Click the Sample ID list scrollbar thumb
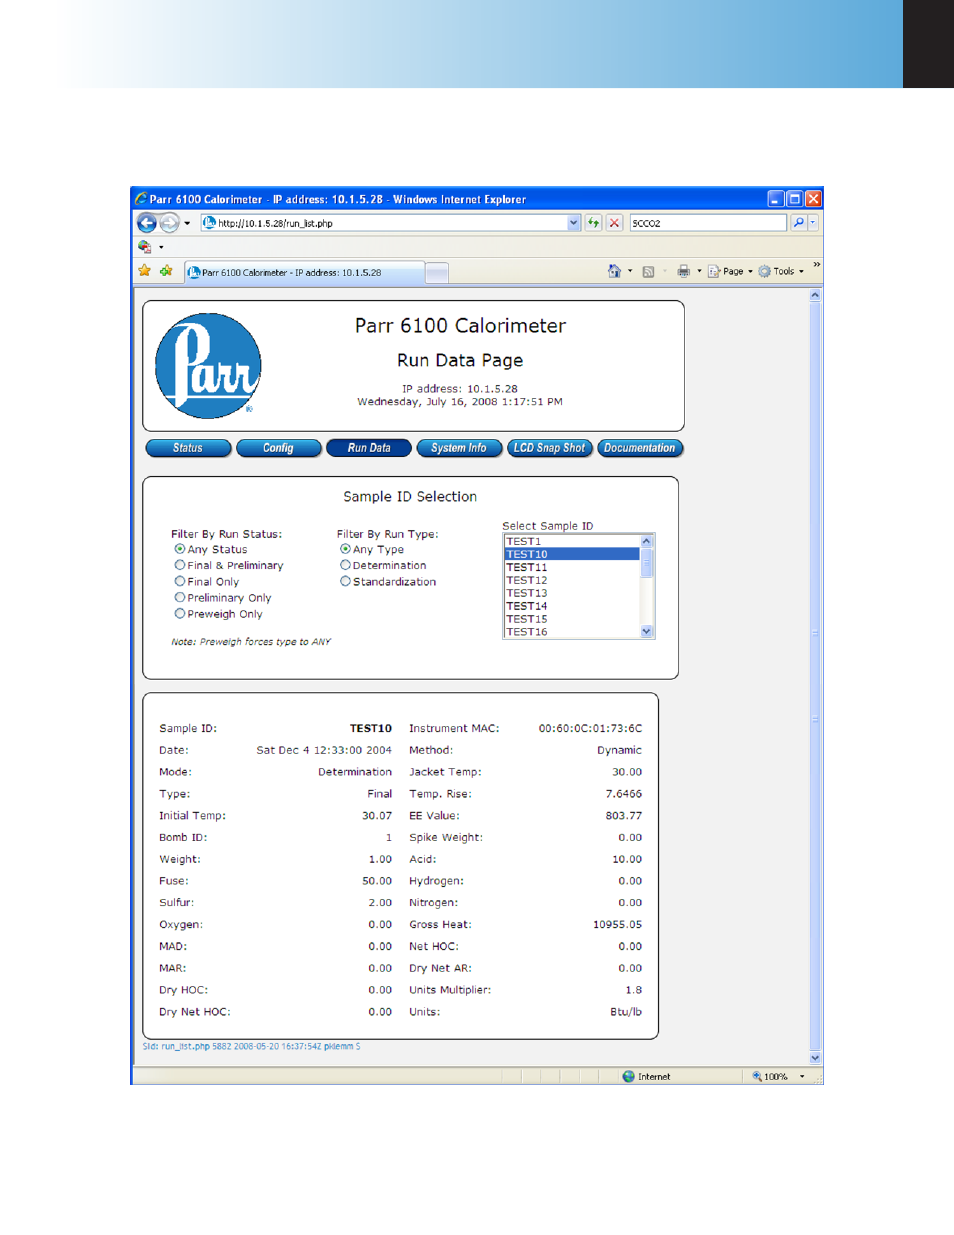 [646, 562]
